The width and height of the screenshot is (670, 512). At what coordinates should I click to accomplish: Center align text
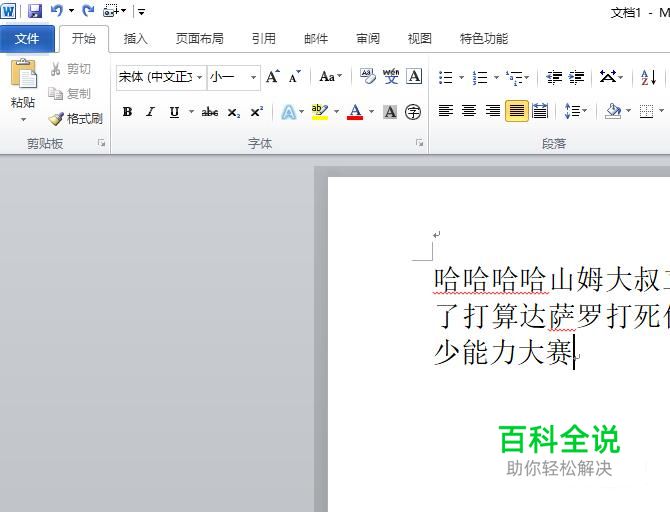[469, 112]
